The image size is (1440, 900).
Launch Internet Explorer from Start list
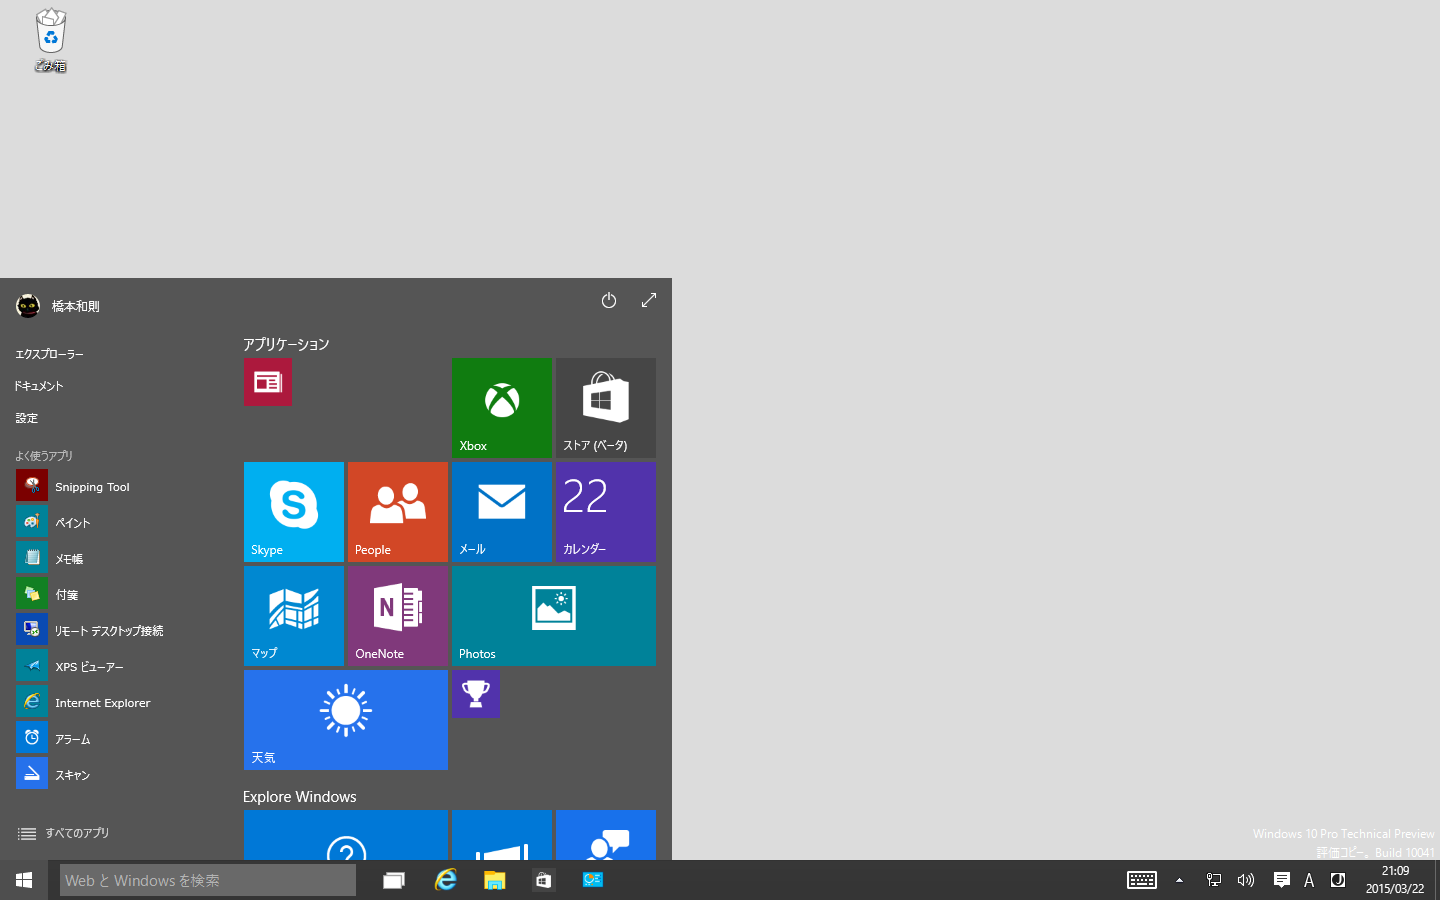coord(120,702)
